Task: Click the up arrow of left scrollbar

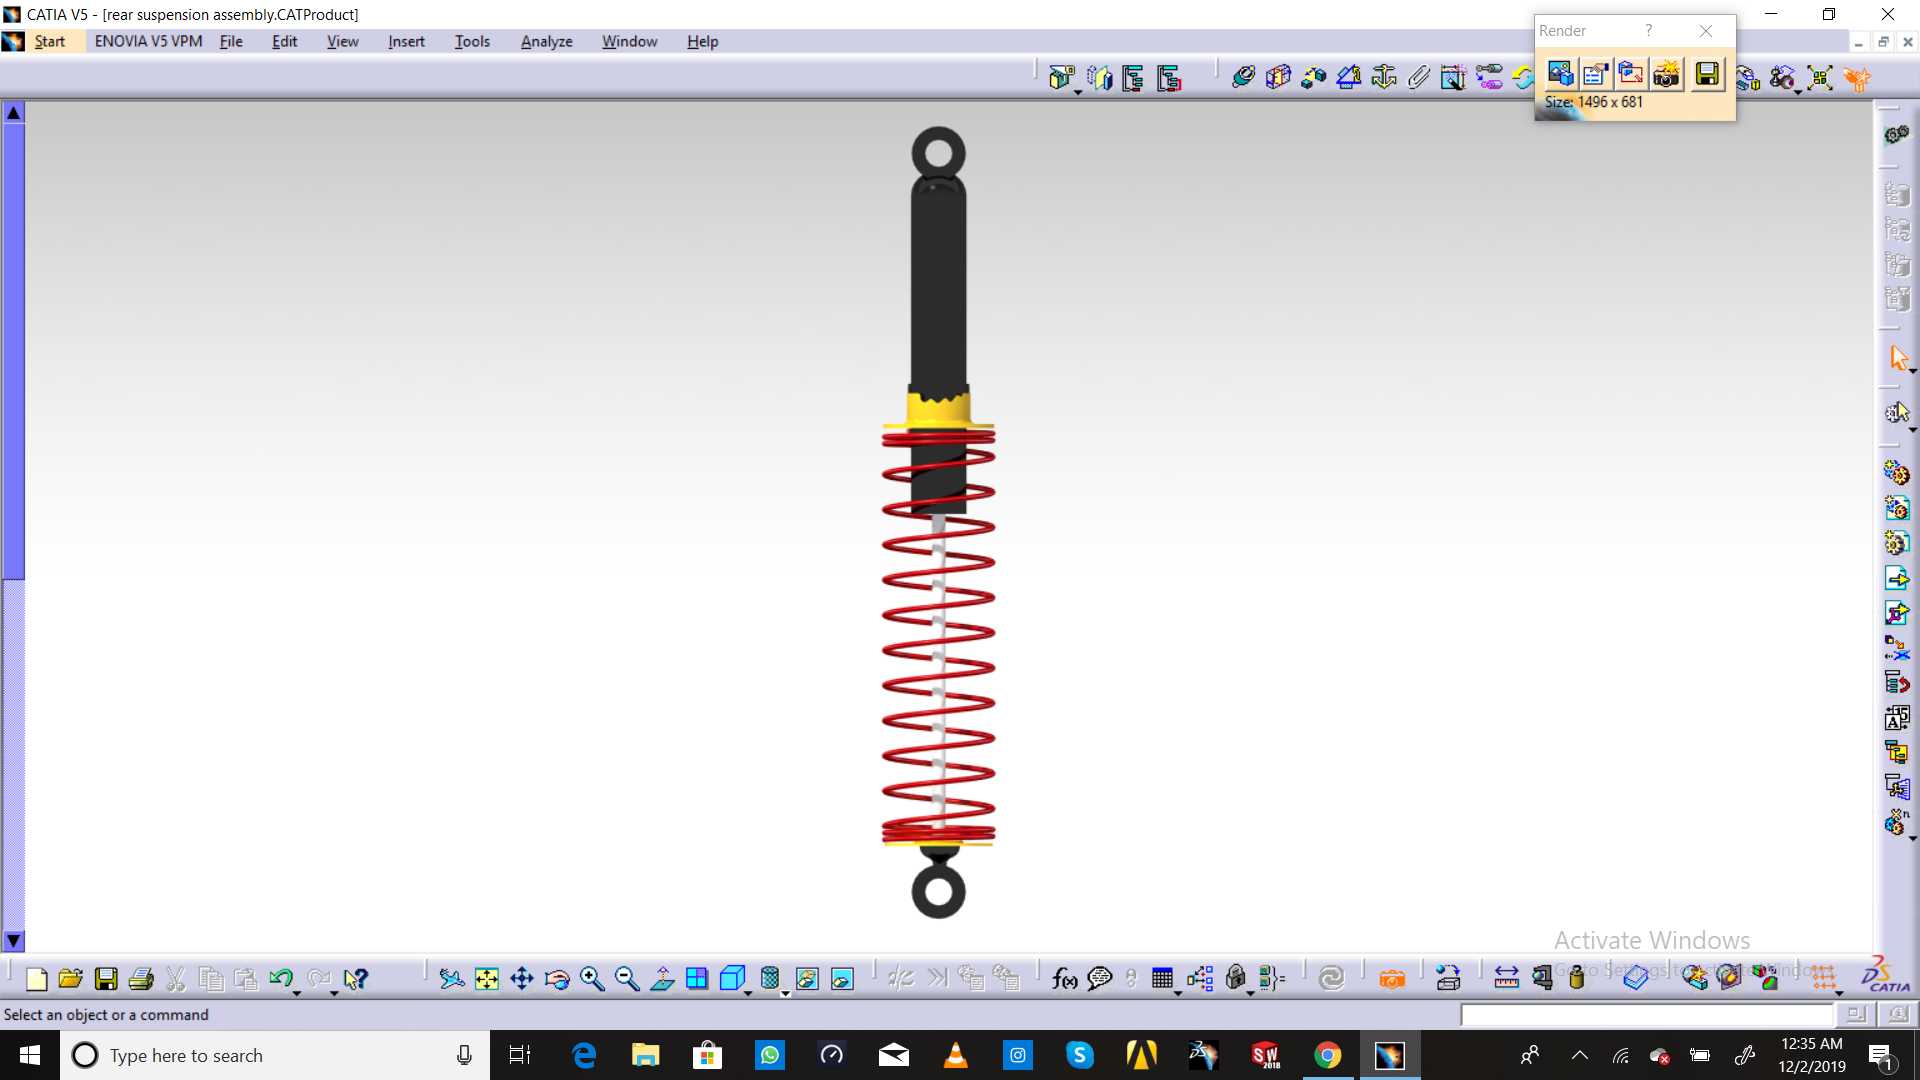Action: (13, 112)
